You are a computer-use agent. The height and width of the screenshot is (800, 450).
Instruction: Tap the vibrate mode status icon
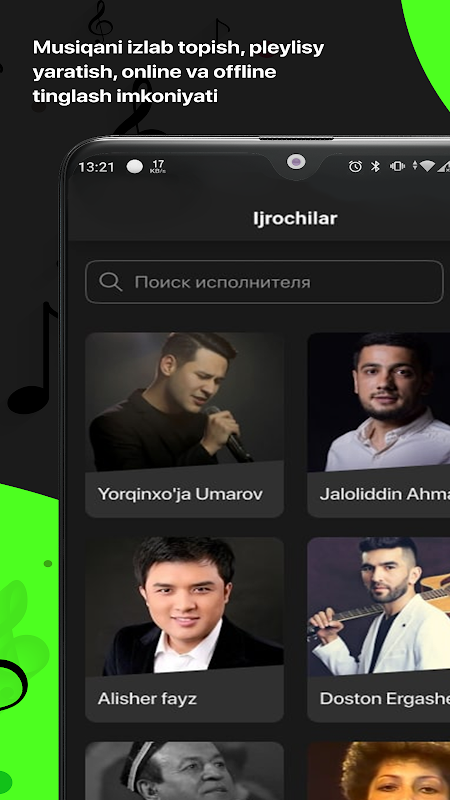pyautogui.click(x=397, y=166)
